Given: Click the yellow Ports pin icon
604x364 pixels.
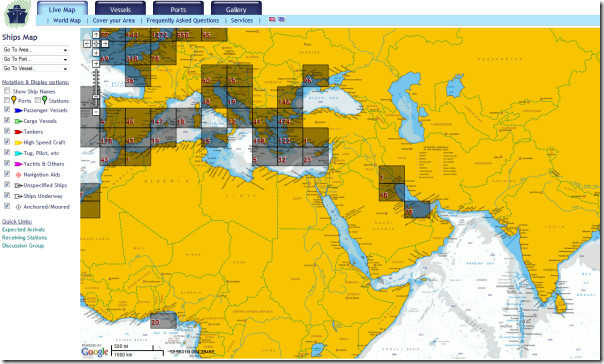Looking at the screenshot, I should click(14, 100).
